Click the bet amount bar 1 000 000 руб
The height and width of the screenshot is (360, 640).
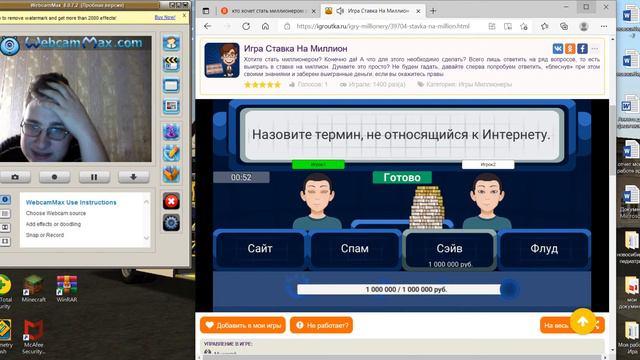399,289
